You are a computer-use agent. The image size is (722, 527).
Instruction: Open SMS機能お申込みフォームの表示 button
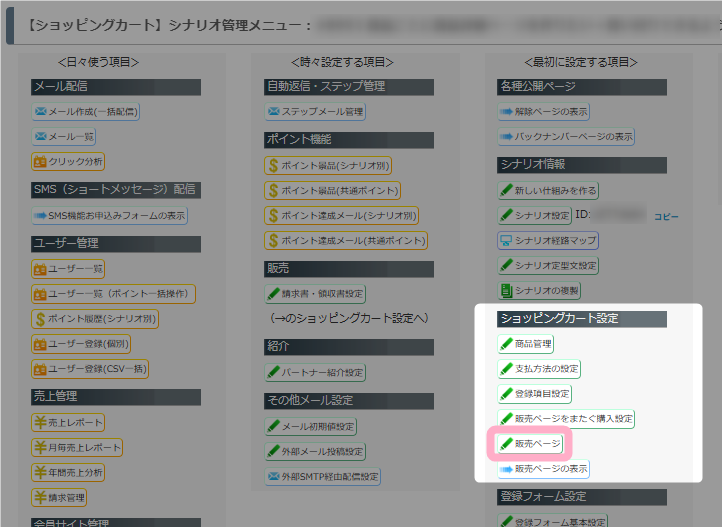110,215
